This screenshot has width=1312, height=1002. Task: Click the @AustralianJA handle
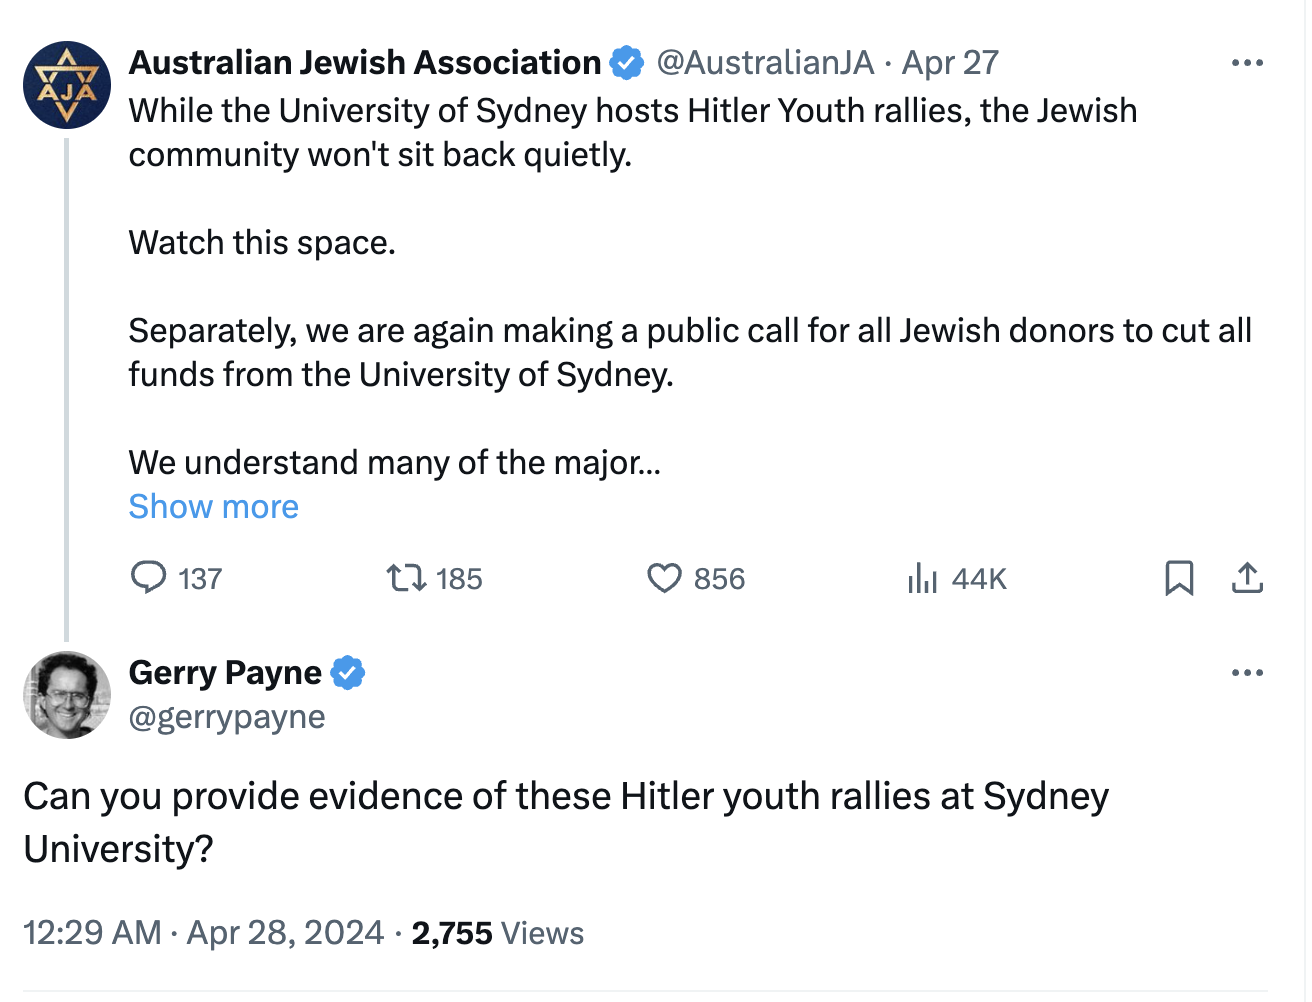click(765, 63)
